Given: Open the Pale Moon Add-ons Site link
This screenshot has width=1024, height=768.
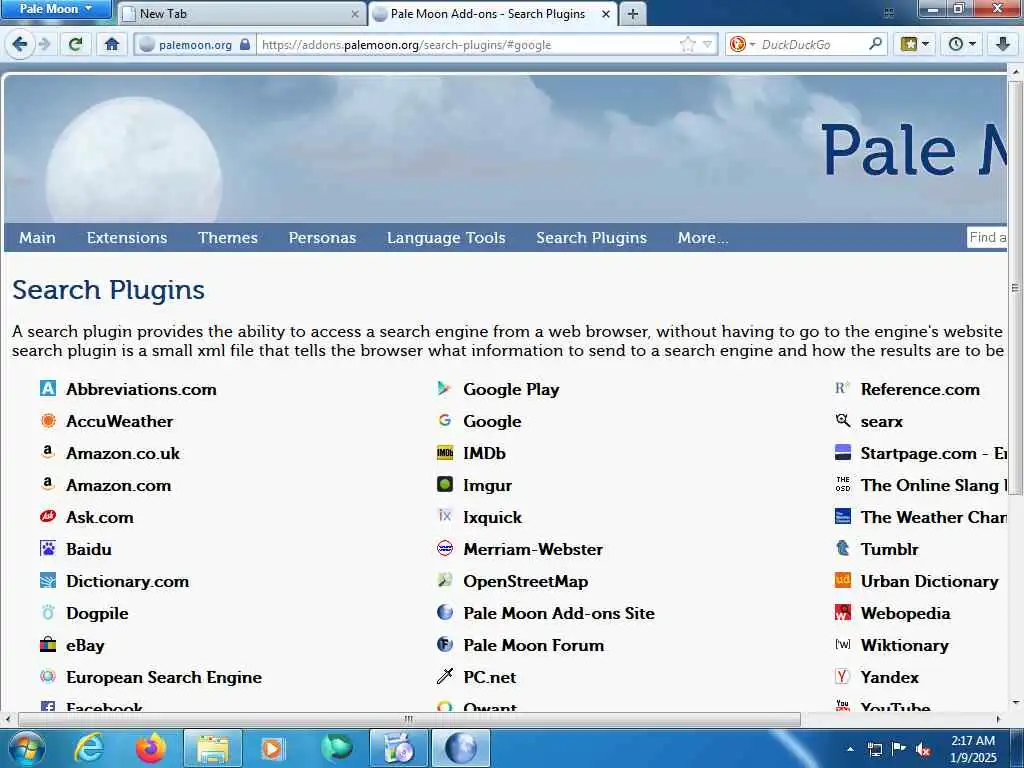Looking at the screenshot, I should pos(559,613).
